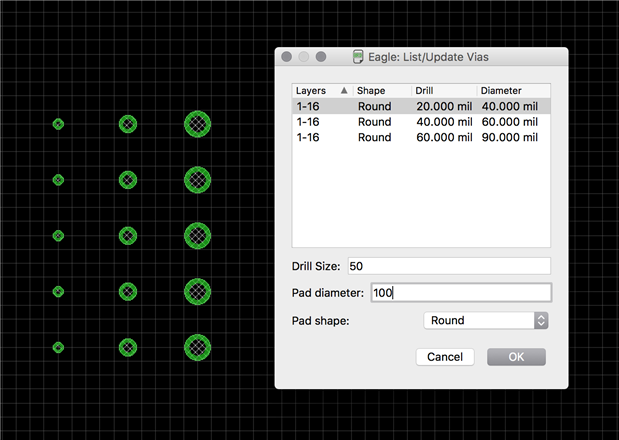Click the bottom small via in left column
Image resolution: width=619 pixels, height=440 pixels.
[x=59, y=347]
